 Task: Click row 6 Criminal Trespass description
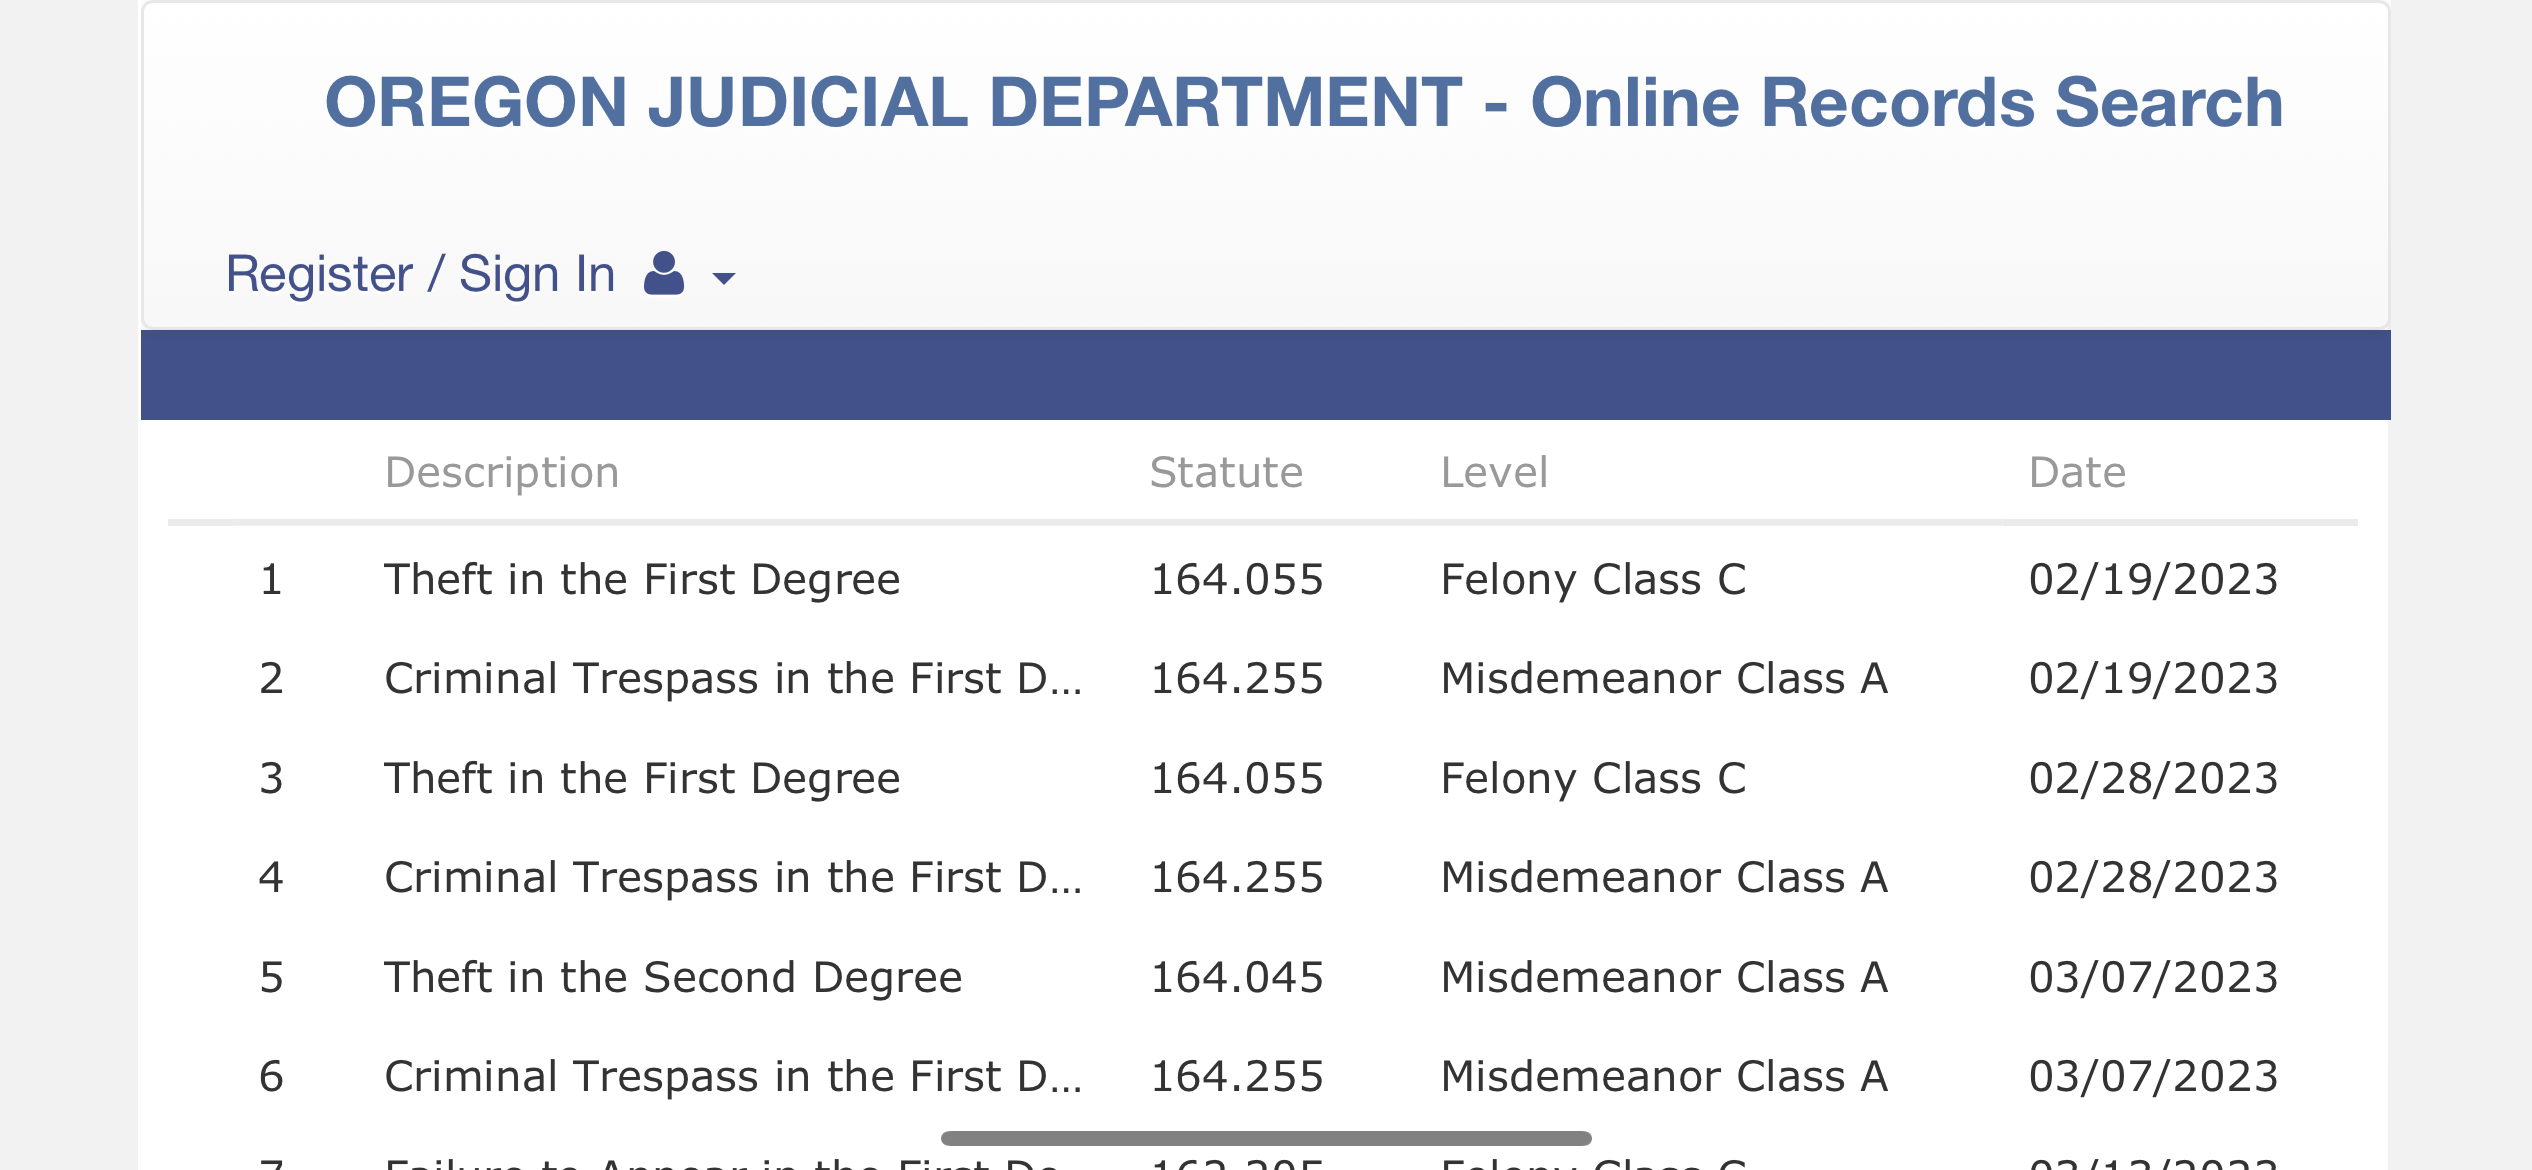tap(733, 1077)
